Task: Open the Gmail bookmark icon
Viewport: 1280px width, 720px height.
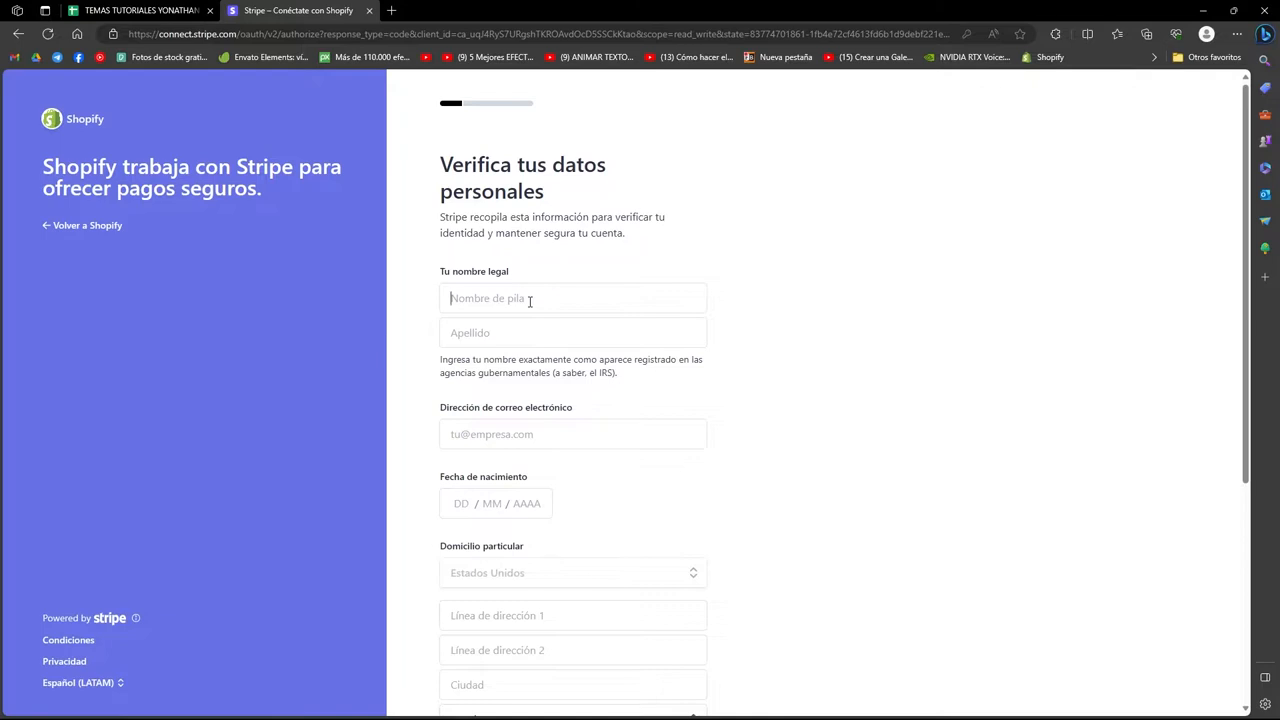Action: pos(14,57)
